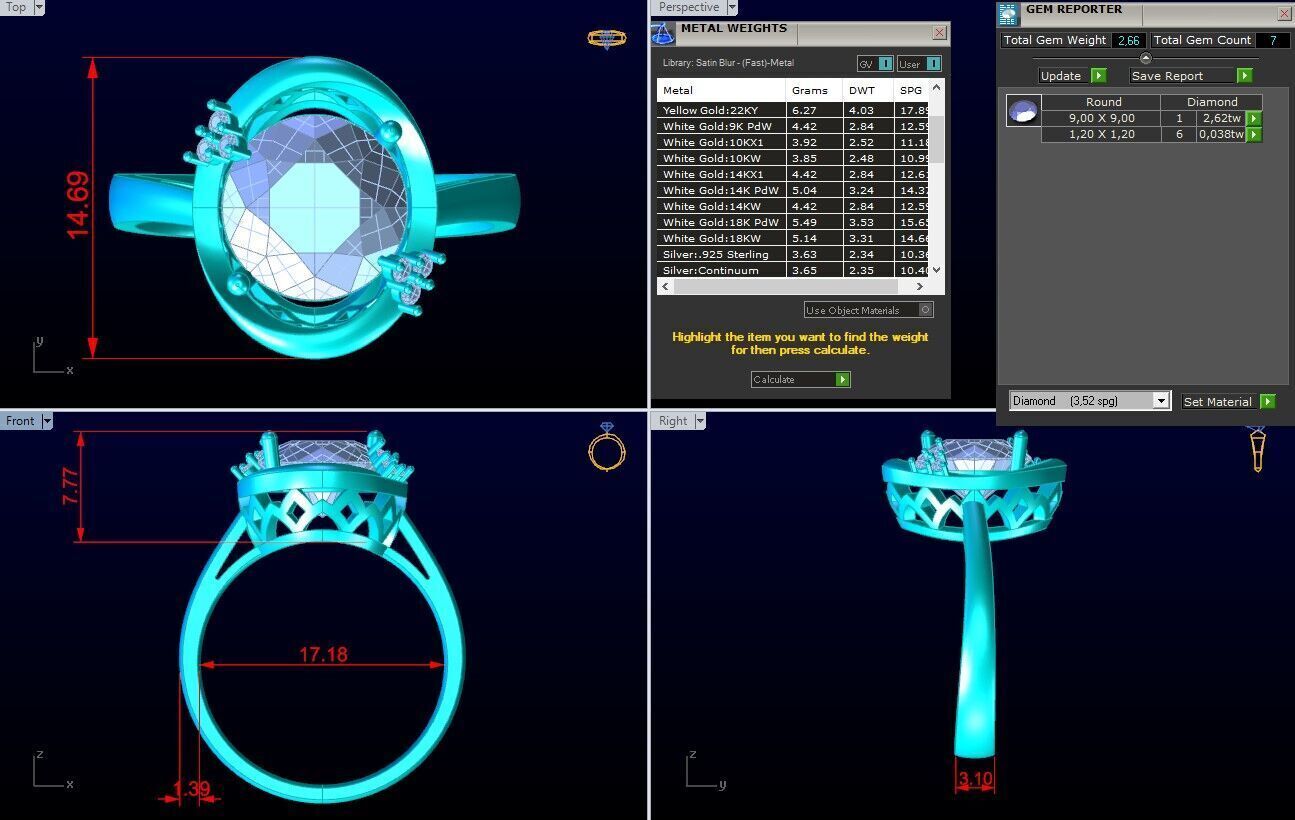Click the Update button in Gem Reporter

[1063, 76]
